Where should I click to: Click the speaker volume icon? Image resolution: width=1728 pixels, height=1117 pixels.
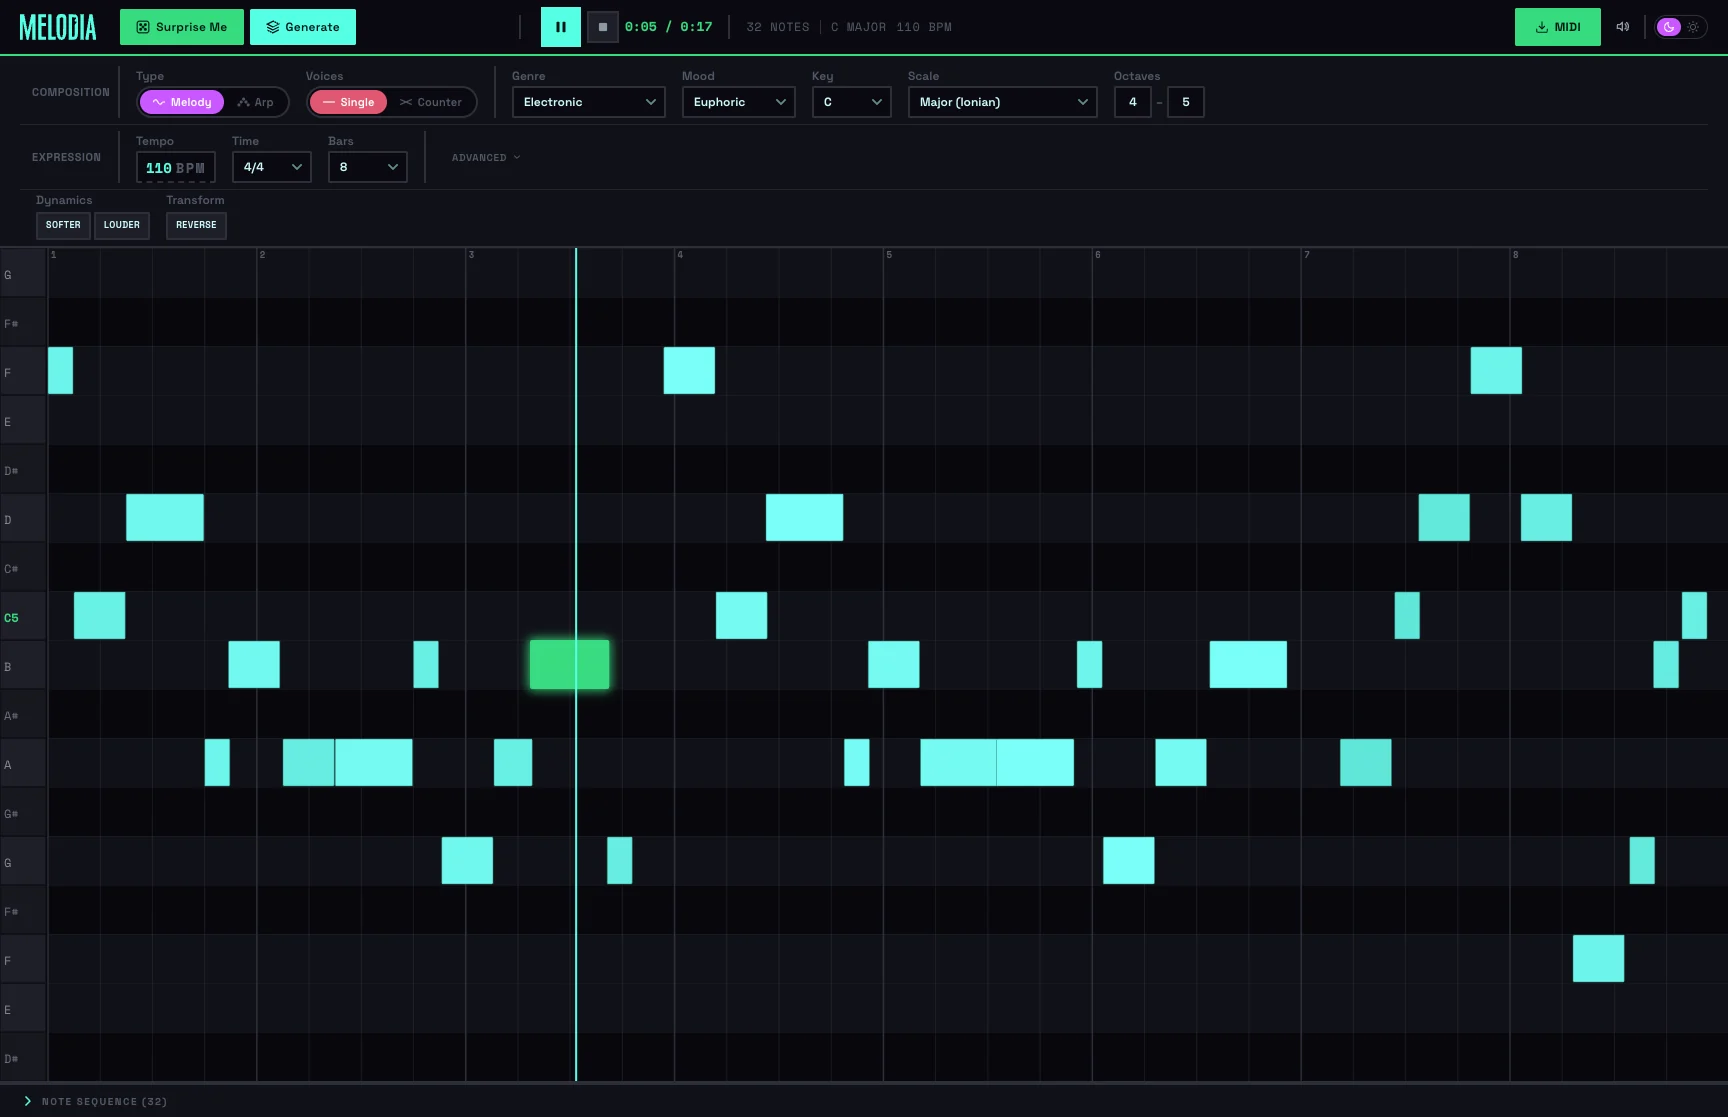click(1623, 27)
